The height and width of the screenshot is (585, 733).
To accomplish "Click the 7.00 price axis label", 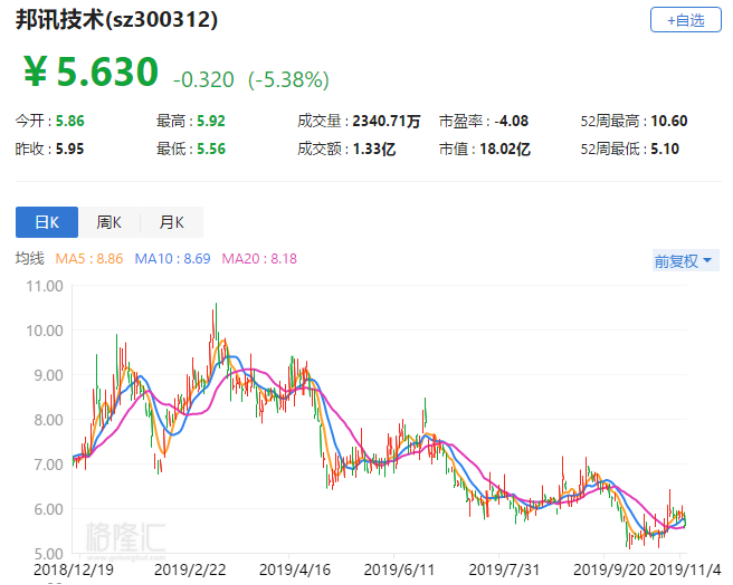I will point(48,465).
